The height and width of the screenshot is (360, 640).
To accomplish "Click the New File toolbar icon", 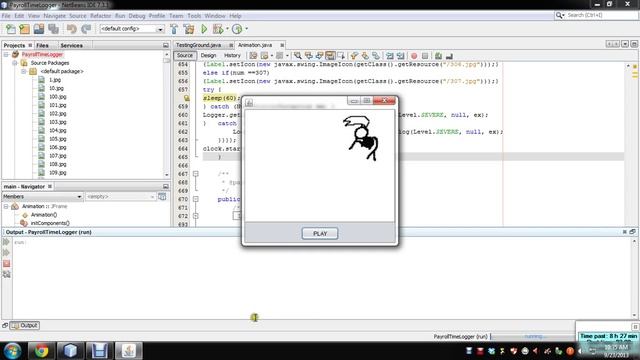I will pos(11,29).
